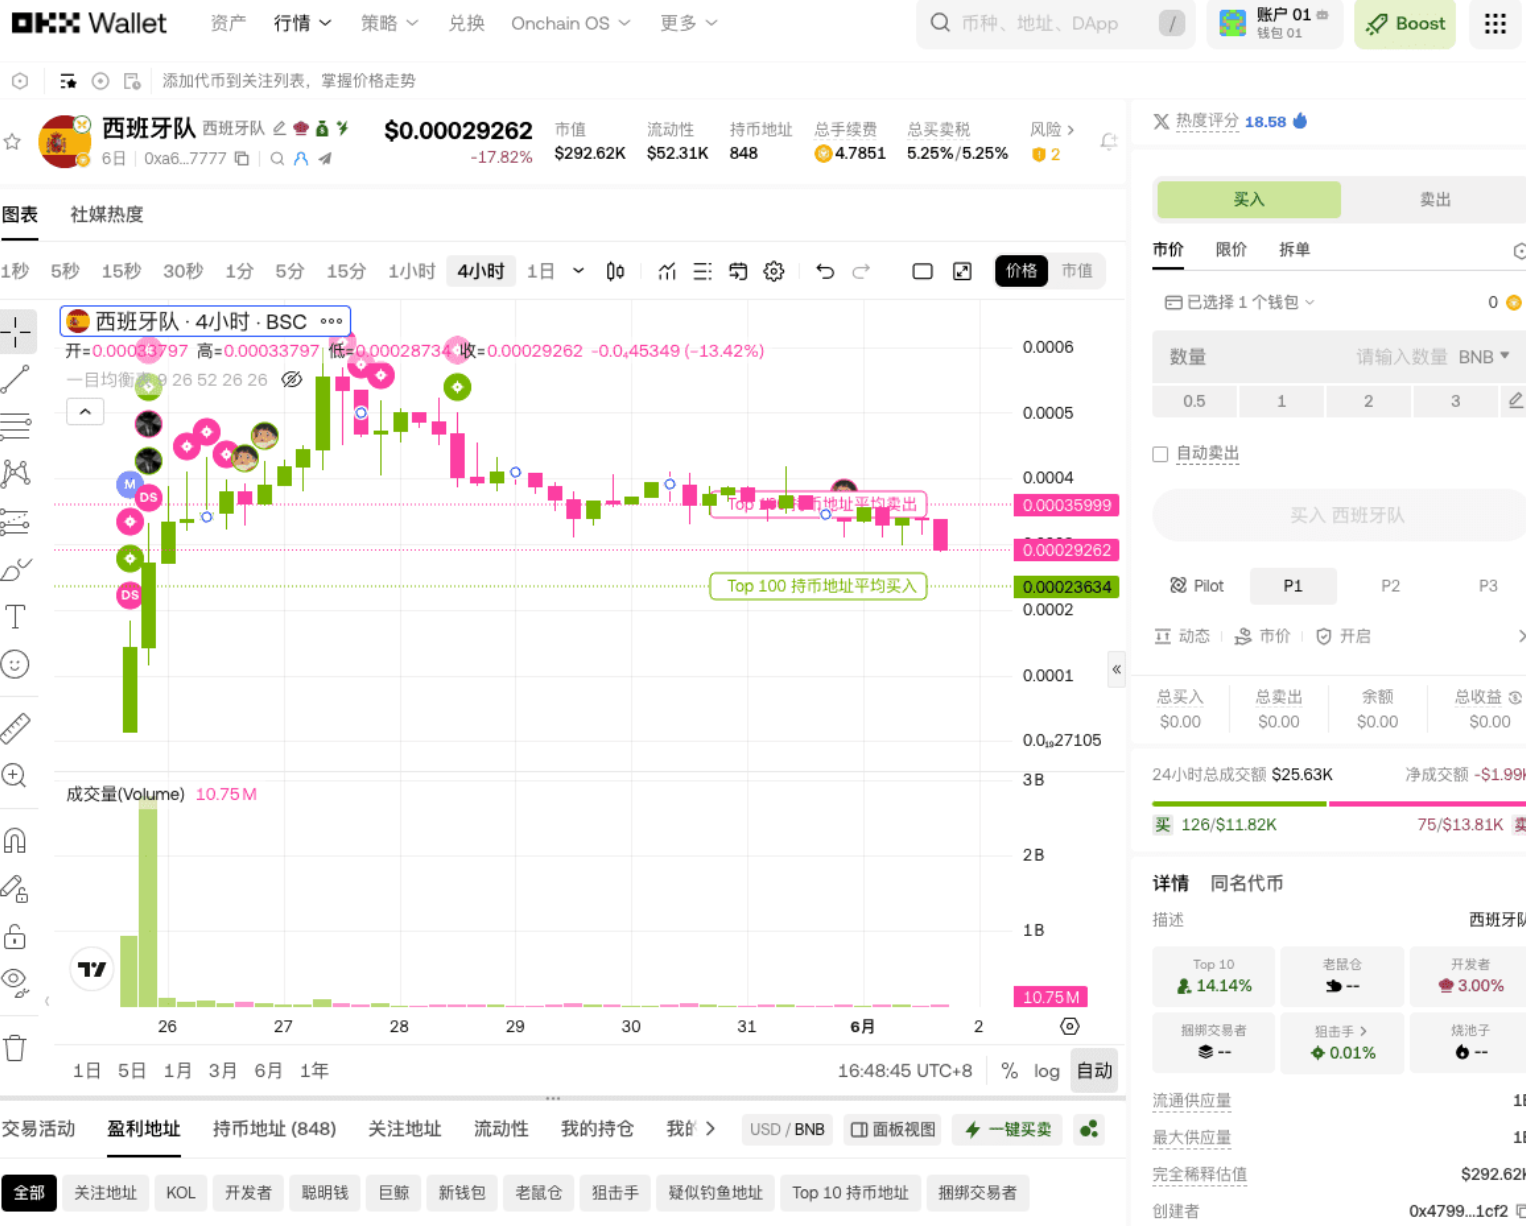Image resolution: width=1526 pixels, height=1226 pixels.
Task: Filter by 聪明钱 addresses
Action: point(324,1192)
